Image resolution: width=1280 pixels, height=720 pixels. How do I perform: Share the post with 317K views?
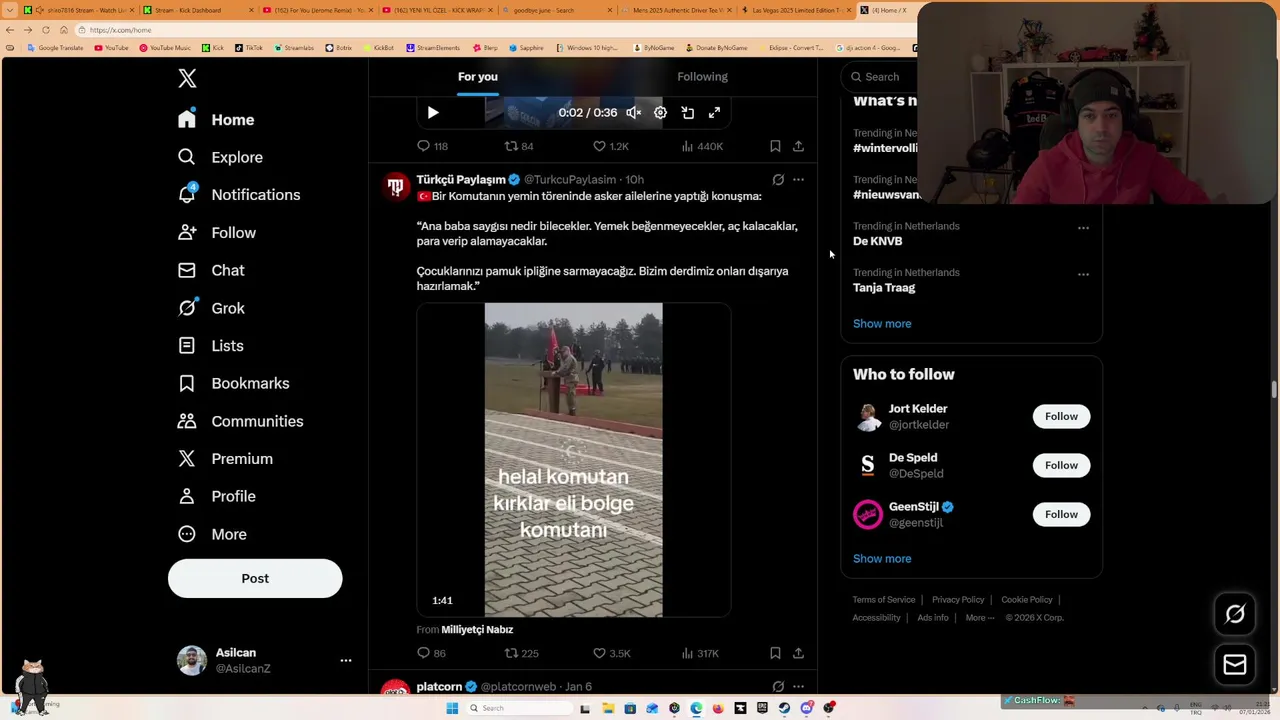tap(798, 653)
